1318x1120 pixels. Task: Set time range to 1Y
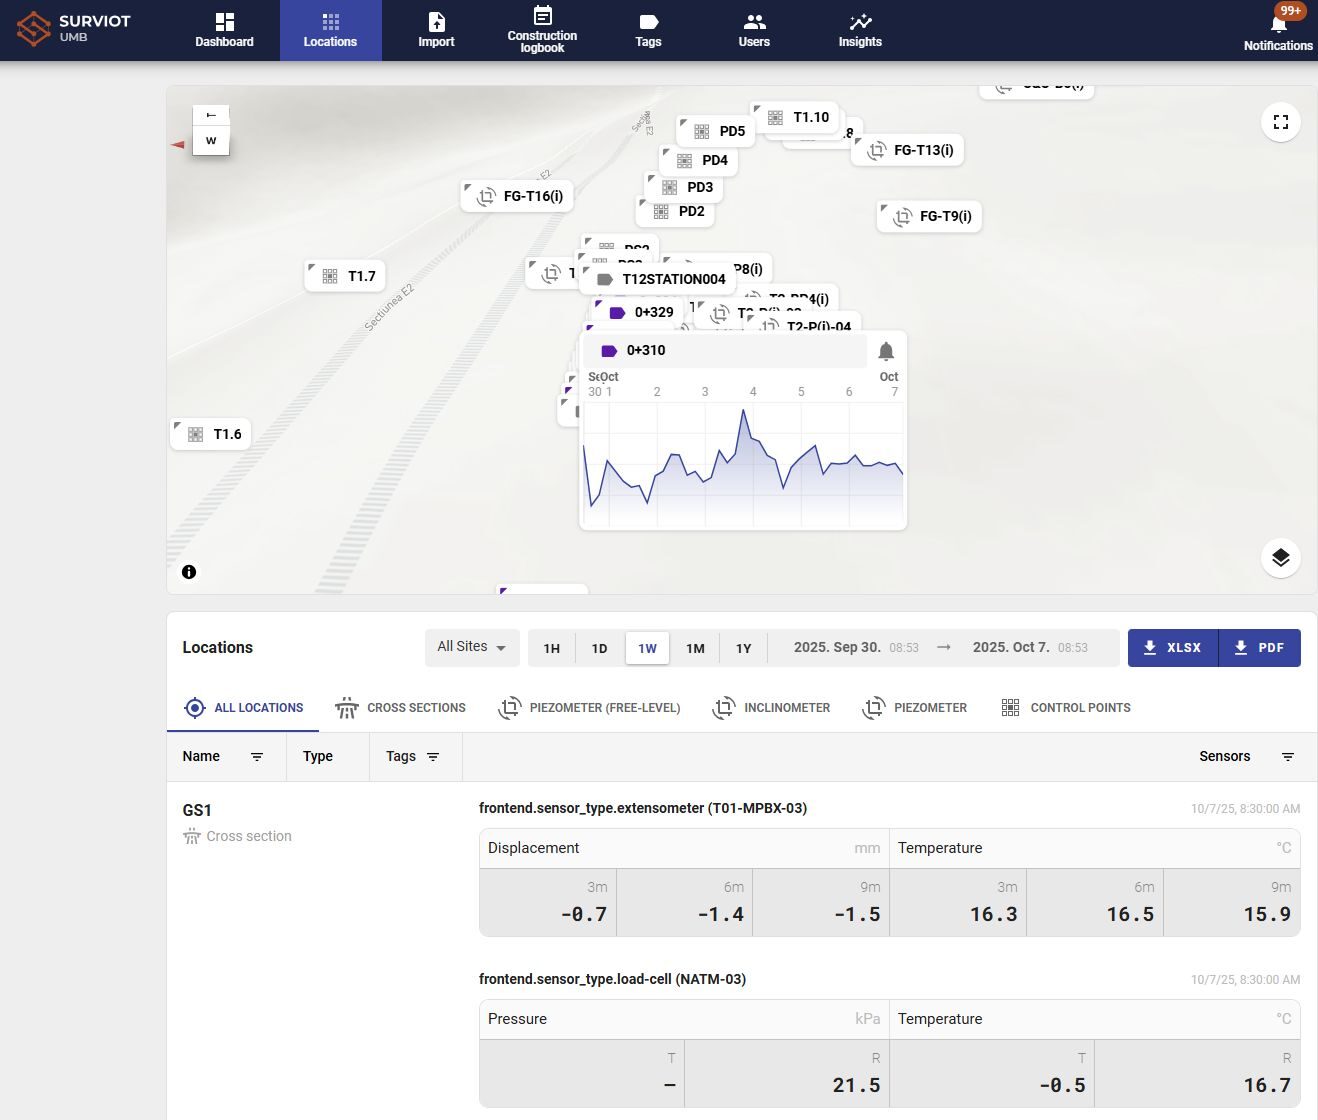[x=743, y=648]
